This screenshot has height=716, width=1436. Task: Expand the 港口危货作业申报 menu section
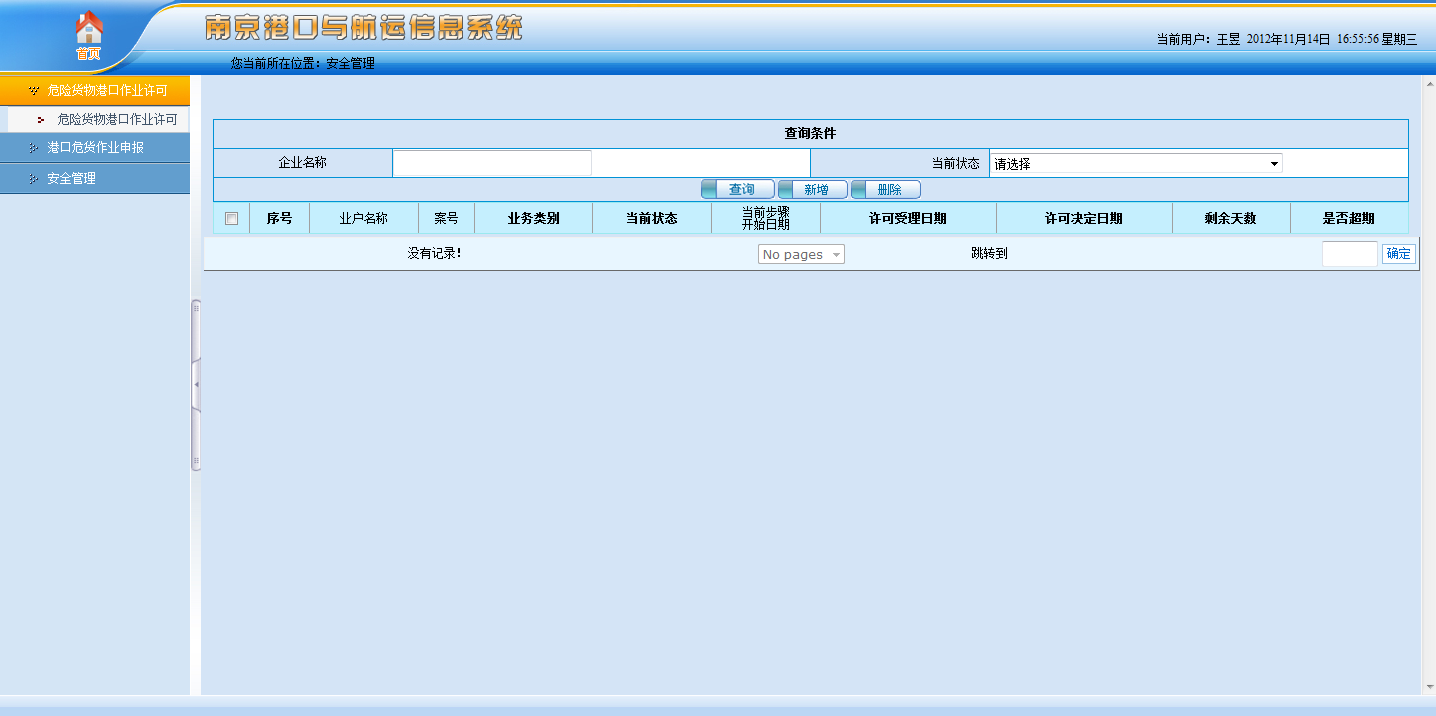[x=95, y=148]
